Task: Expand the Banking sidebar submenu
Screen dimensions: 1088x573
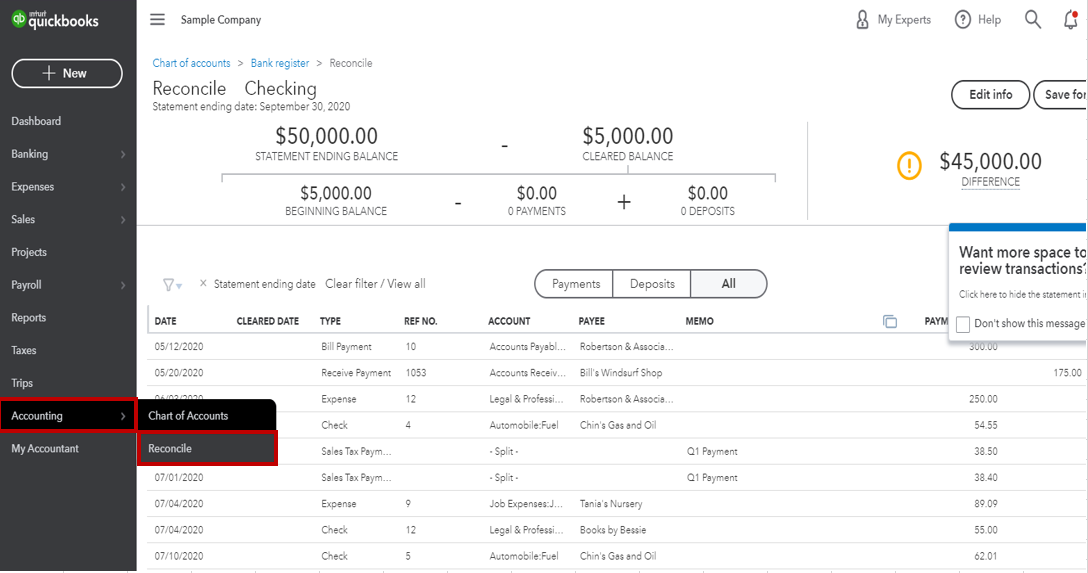Action: point(123,154)
